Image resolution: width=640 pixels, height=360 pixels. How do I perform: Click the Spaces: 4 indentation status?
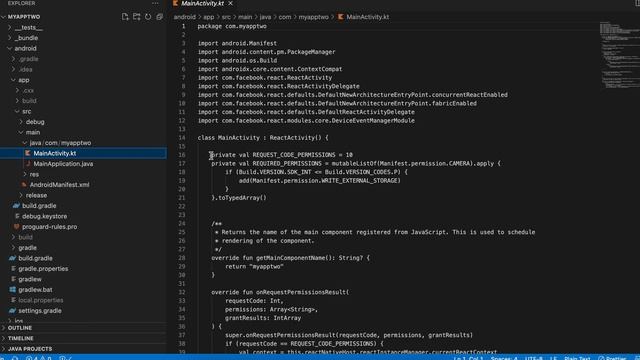tap(504, 358)
